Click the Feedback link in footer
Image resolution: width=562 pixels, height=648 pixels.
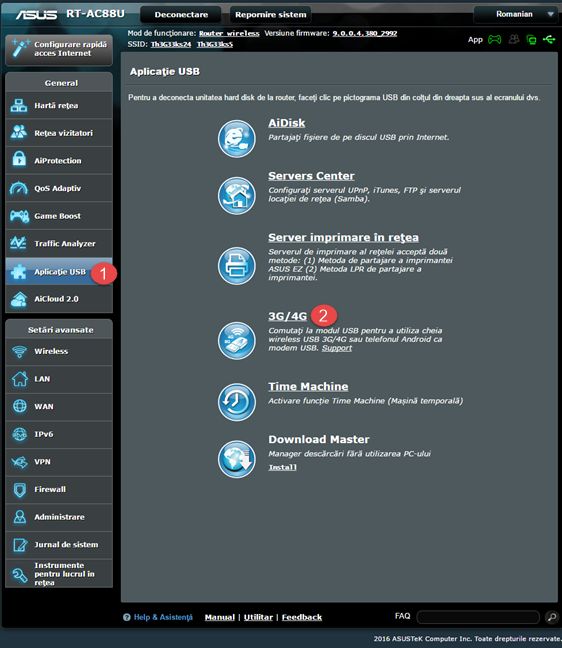(302, 617)
